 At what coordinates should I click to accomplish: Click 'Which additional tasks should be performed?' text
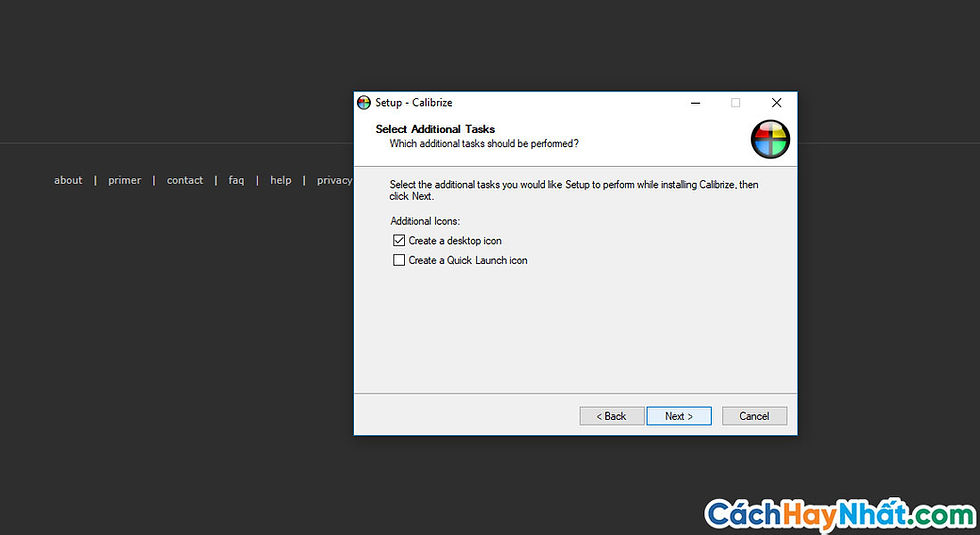coord(484,144)
